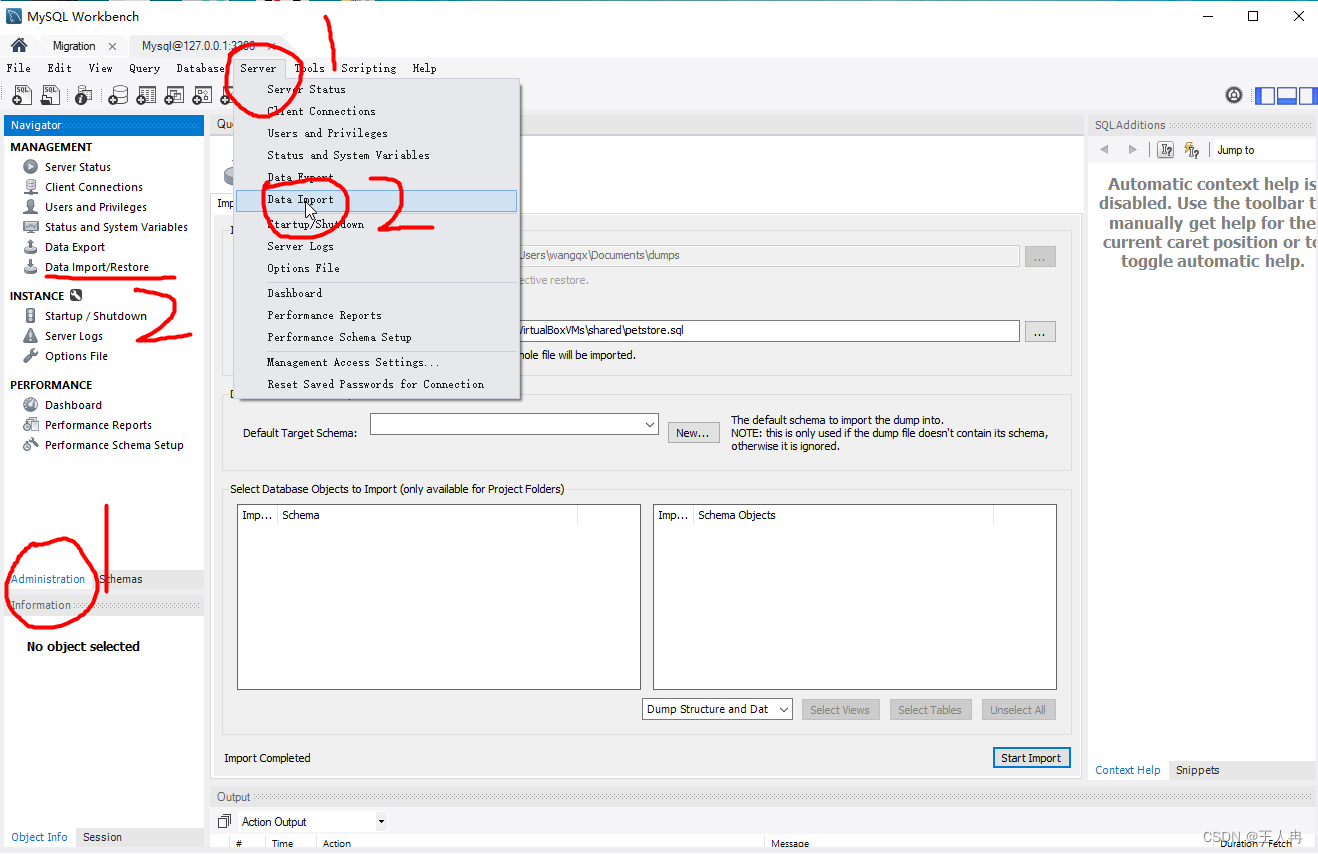
Task: Open Performance Reports in Navigator
Action: pyautogui.click(x=98, y=425)
